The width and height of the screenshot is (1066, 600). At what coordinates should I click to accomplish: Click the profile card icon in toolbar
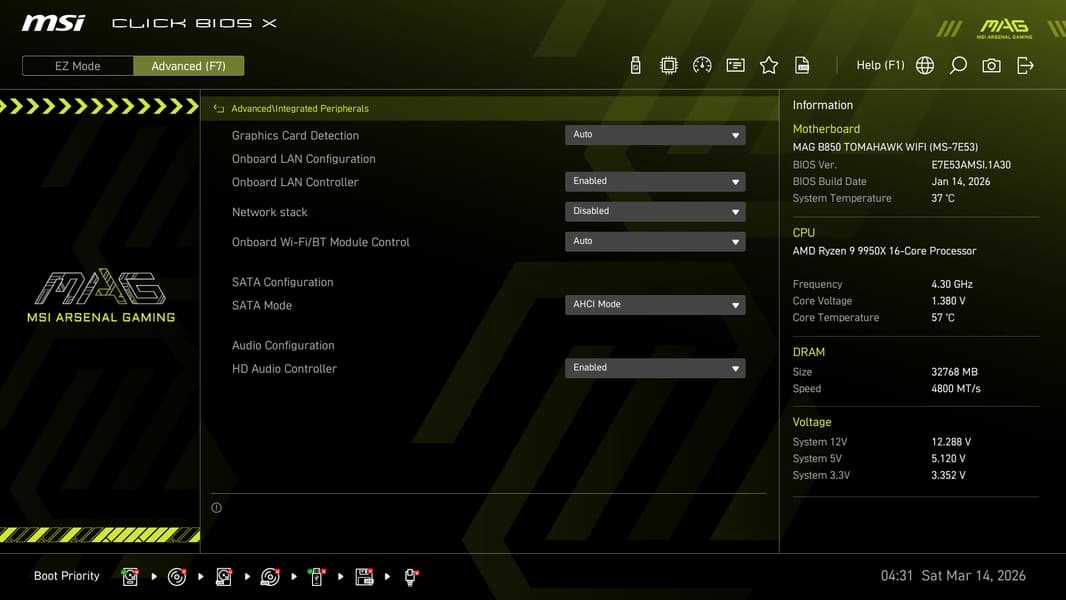pos(736,65)
